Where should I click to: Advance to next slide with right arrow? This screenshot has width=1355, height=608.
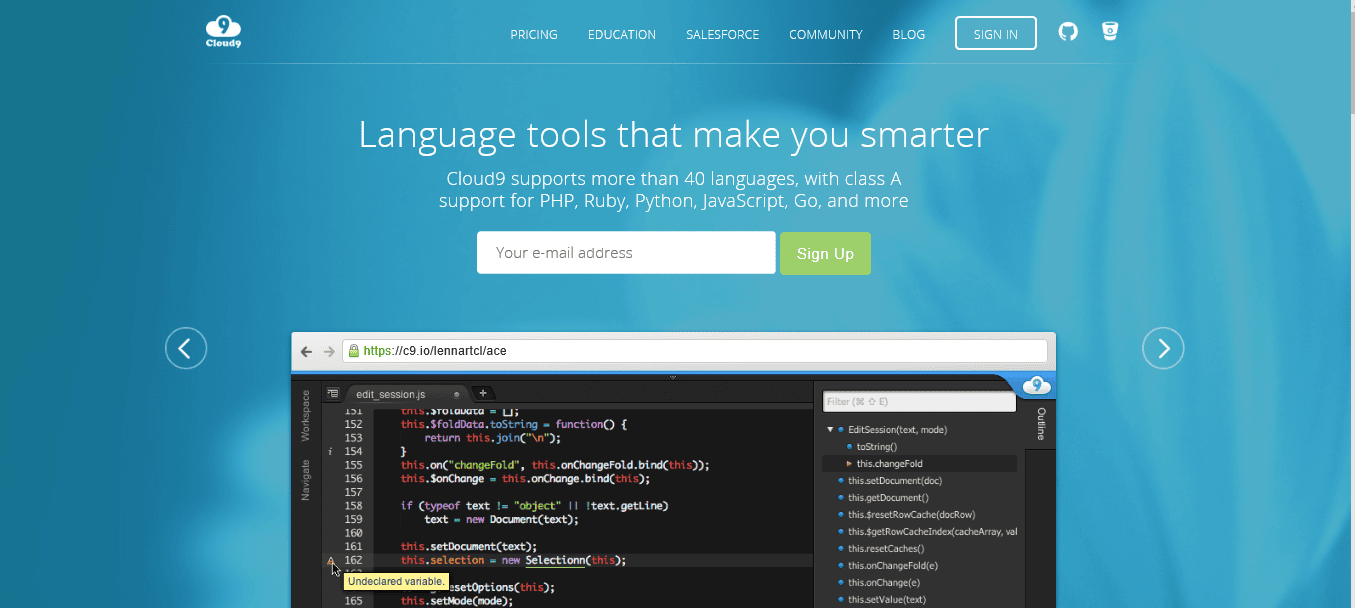(1163, 348)
